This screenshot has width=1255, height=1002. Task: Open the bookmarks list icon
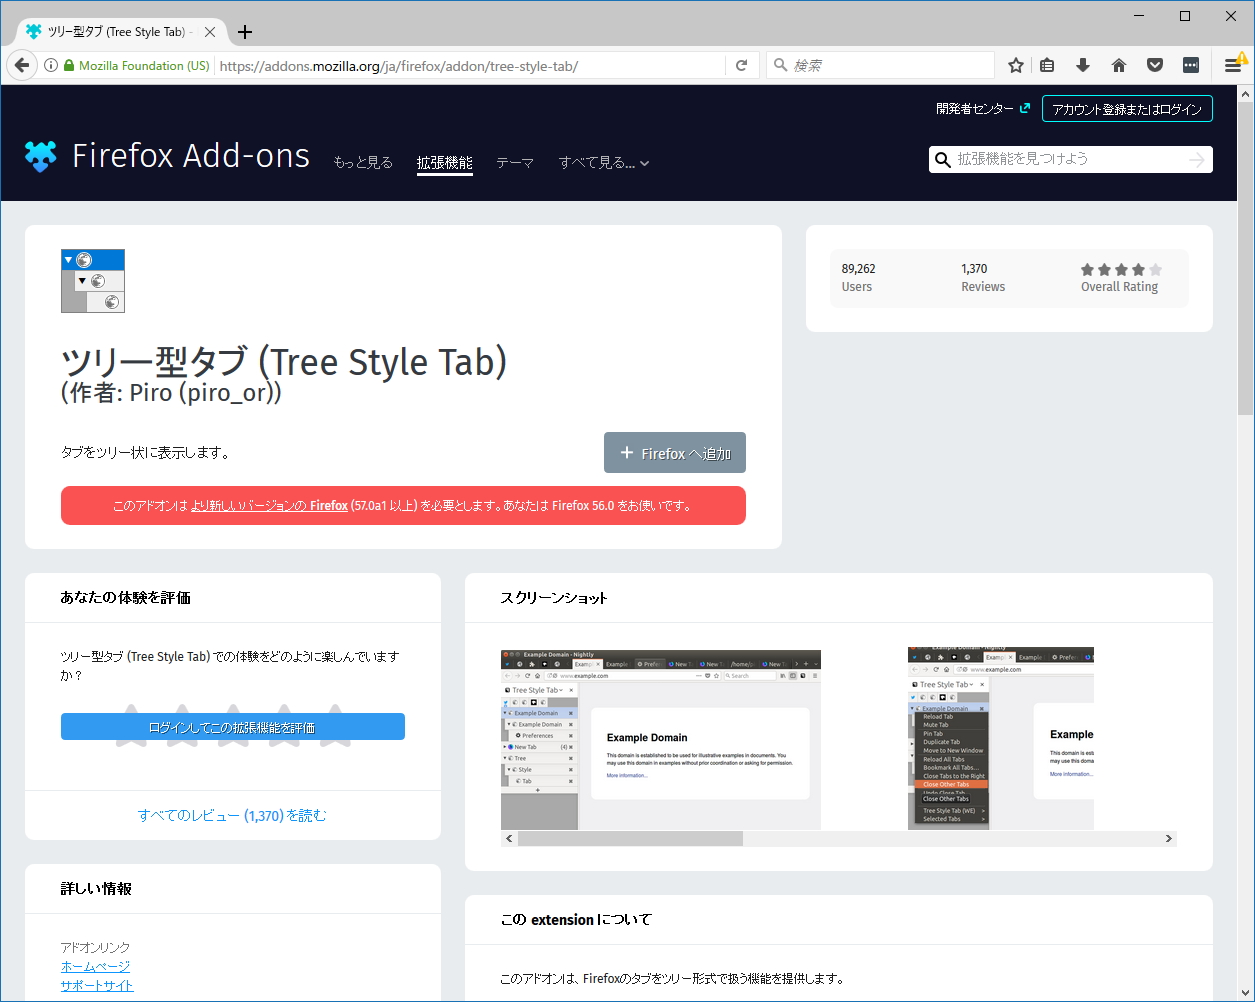1047,66
